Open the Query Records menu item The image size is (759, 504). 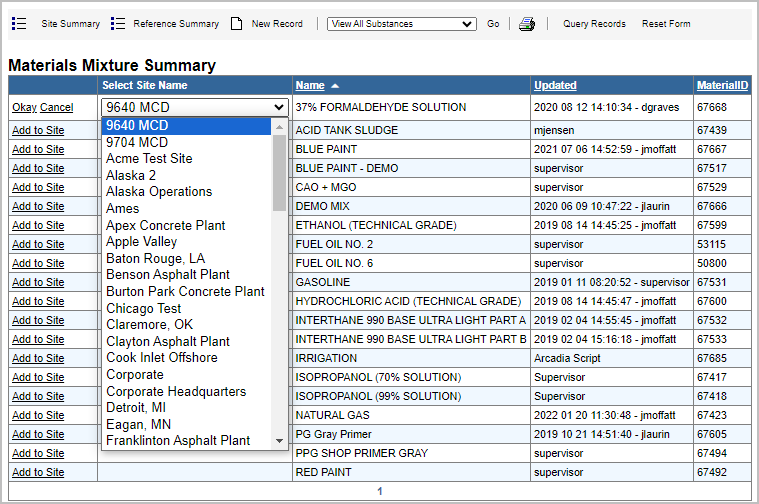point(594,24)
